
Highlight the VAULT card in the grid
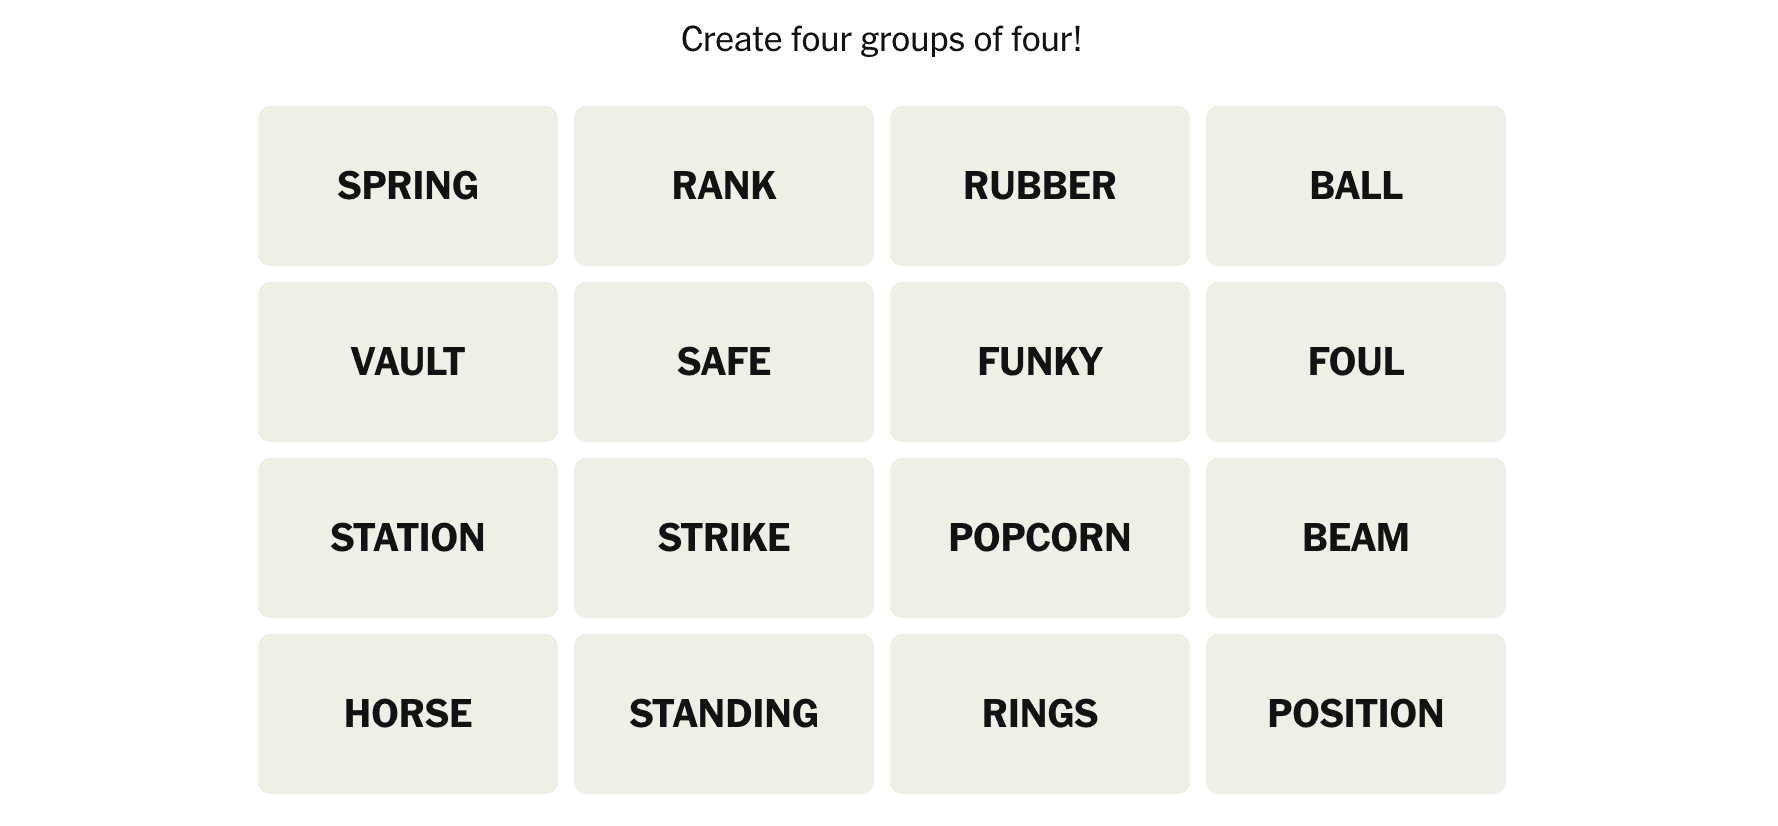[x=407, y=362]
